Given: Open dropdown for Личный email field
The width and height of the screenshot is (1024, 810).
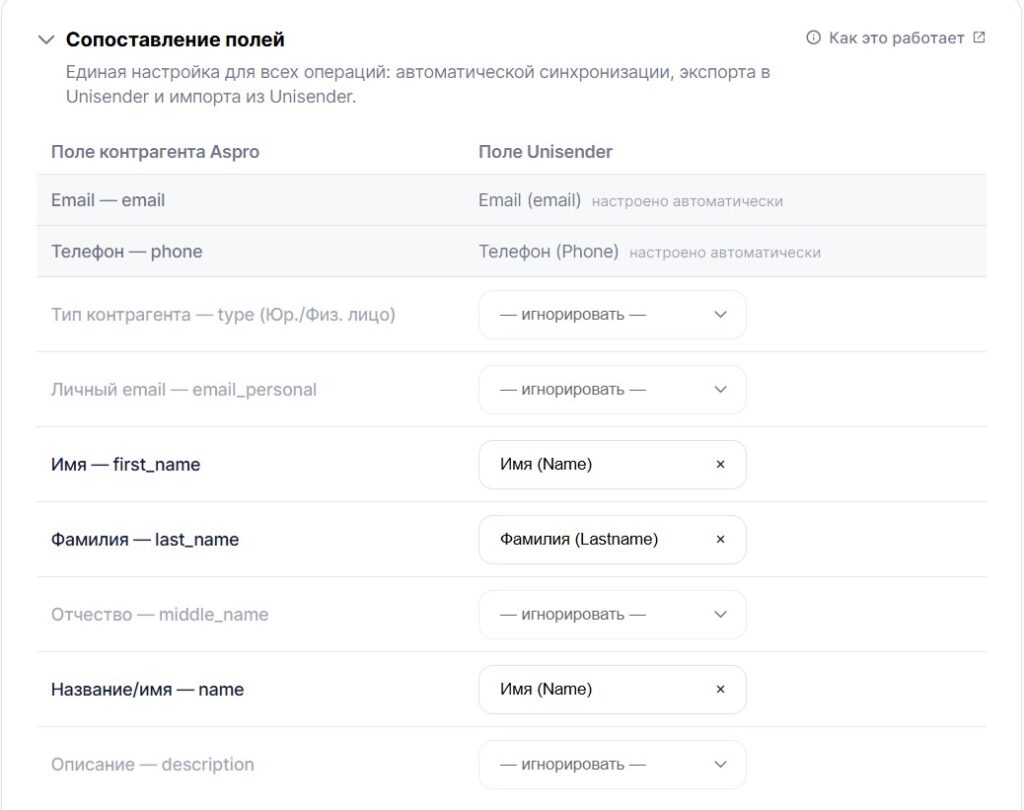Looking at the screenshot, I should point(613,390).
